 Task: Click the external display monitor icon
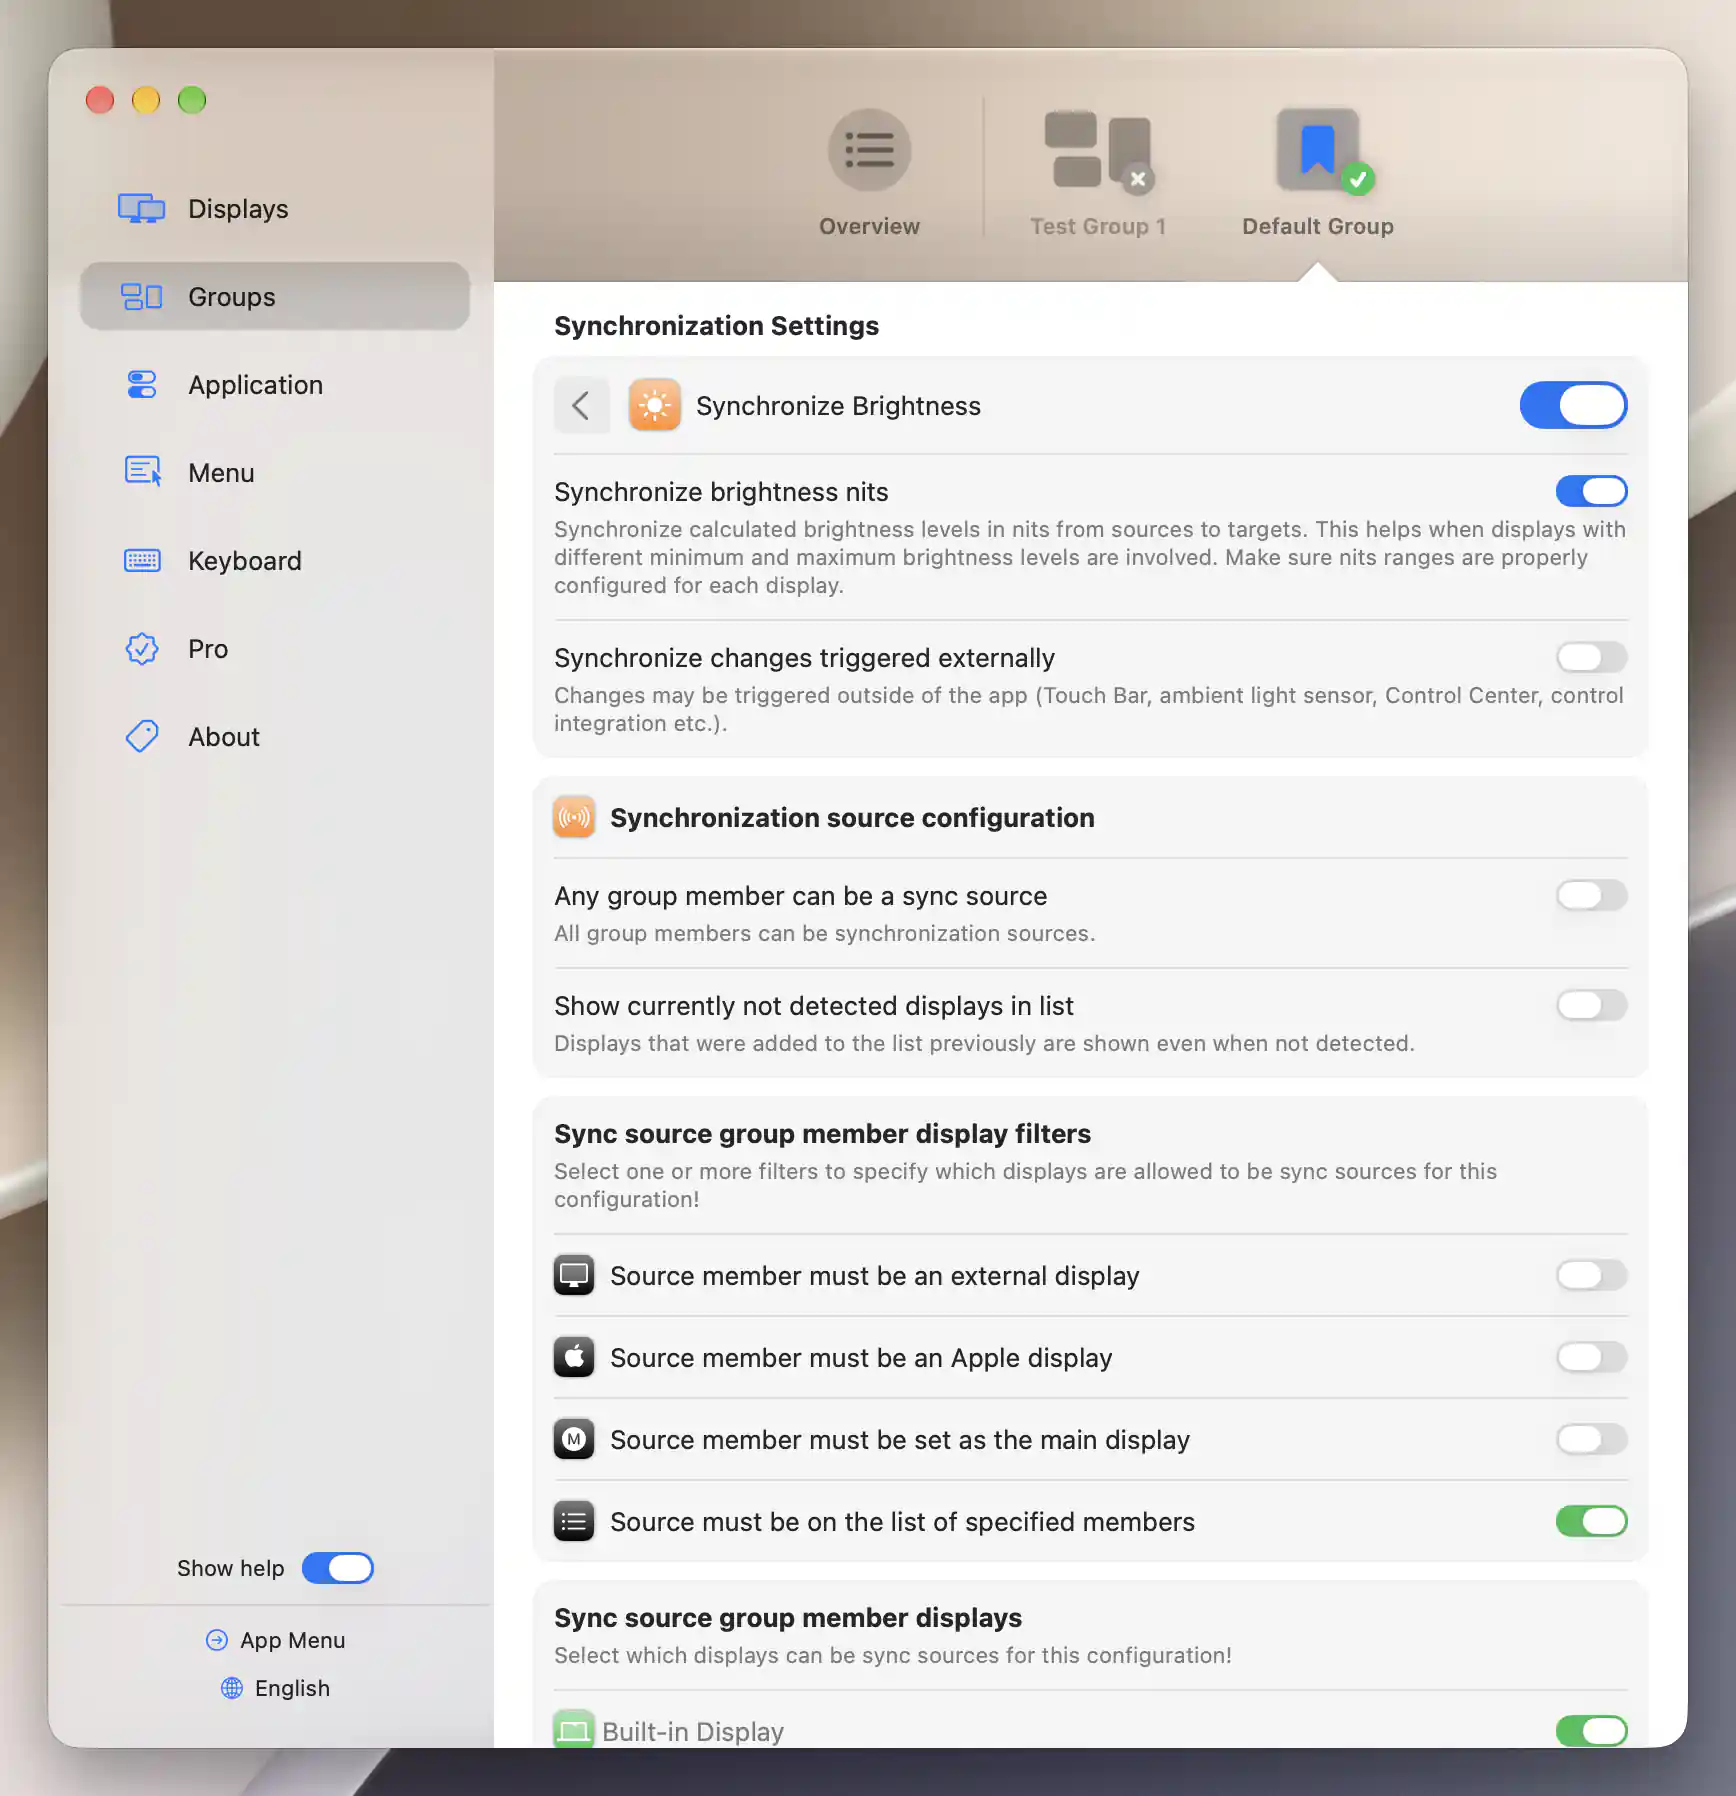(x=574, y=1275)
